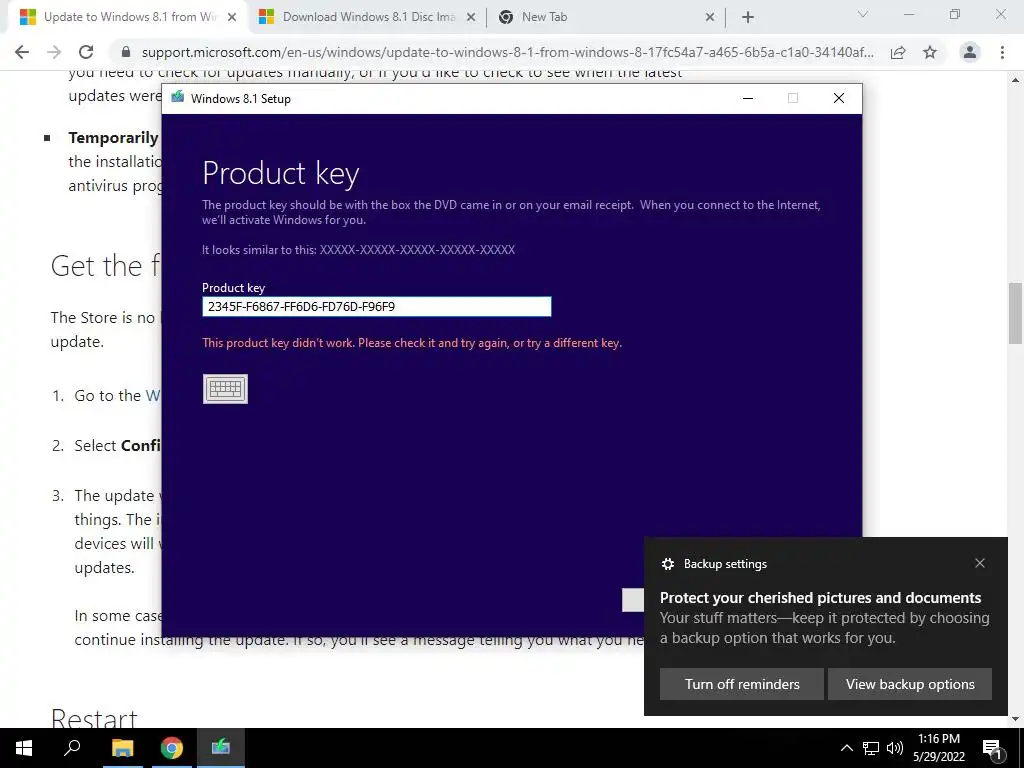This screenshot has height=768, width=1024.
Task: Open the on-screen keyboard in Setup
Action: (x=225, y=389)
